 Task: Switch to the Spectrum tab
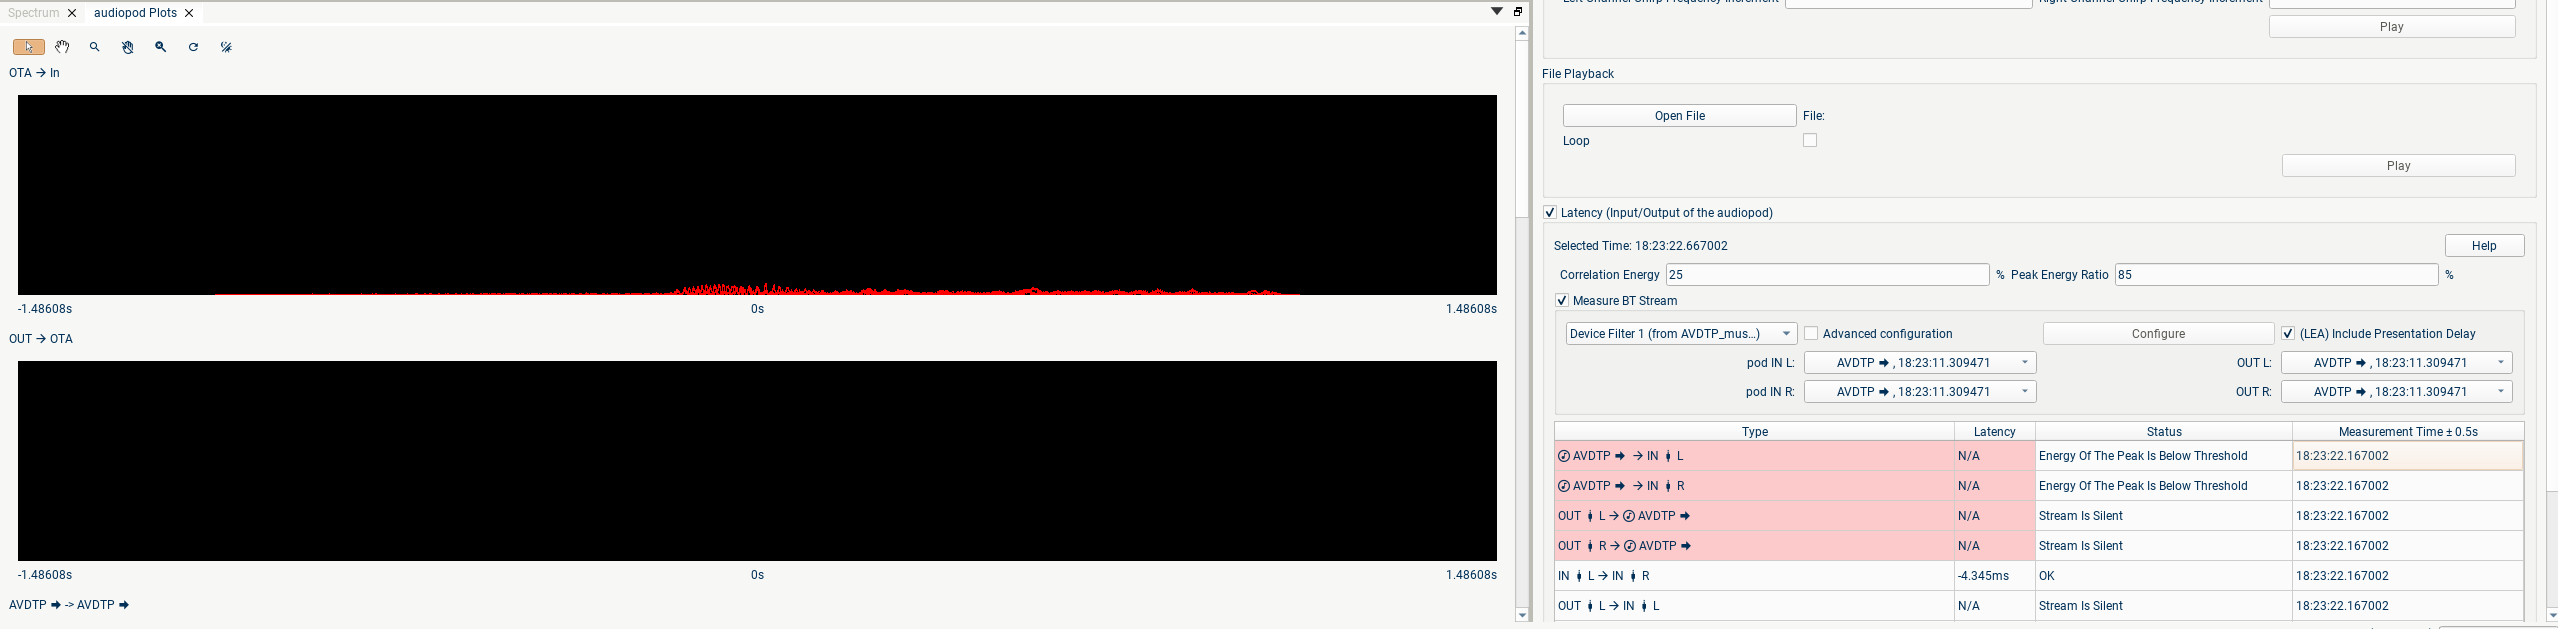tap(34, 13)
